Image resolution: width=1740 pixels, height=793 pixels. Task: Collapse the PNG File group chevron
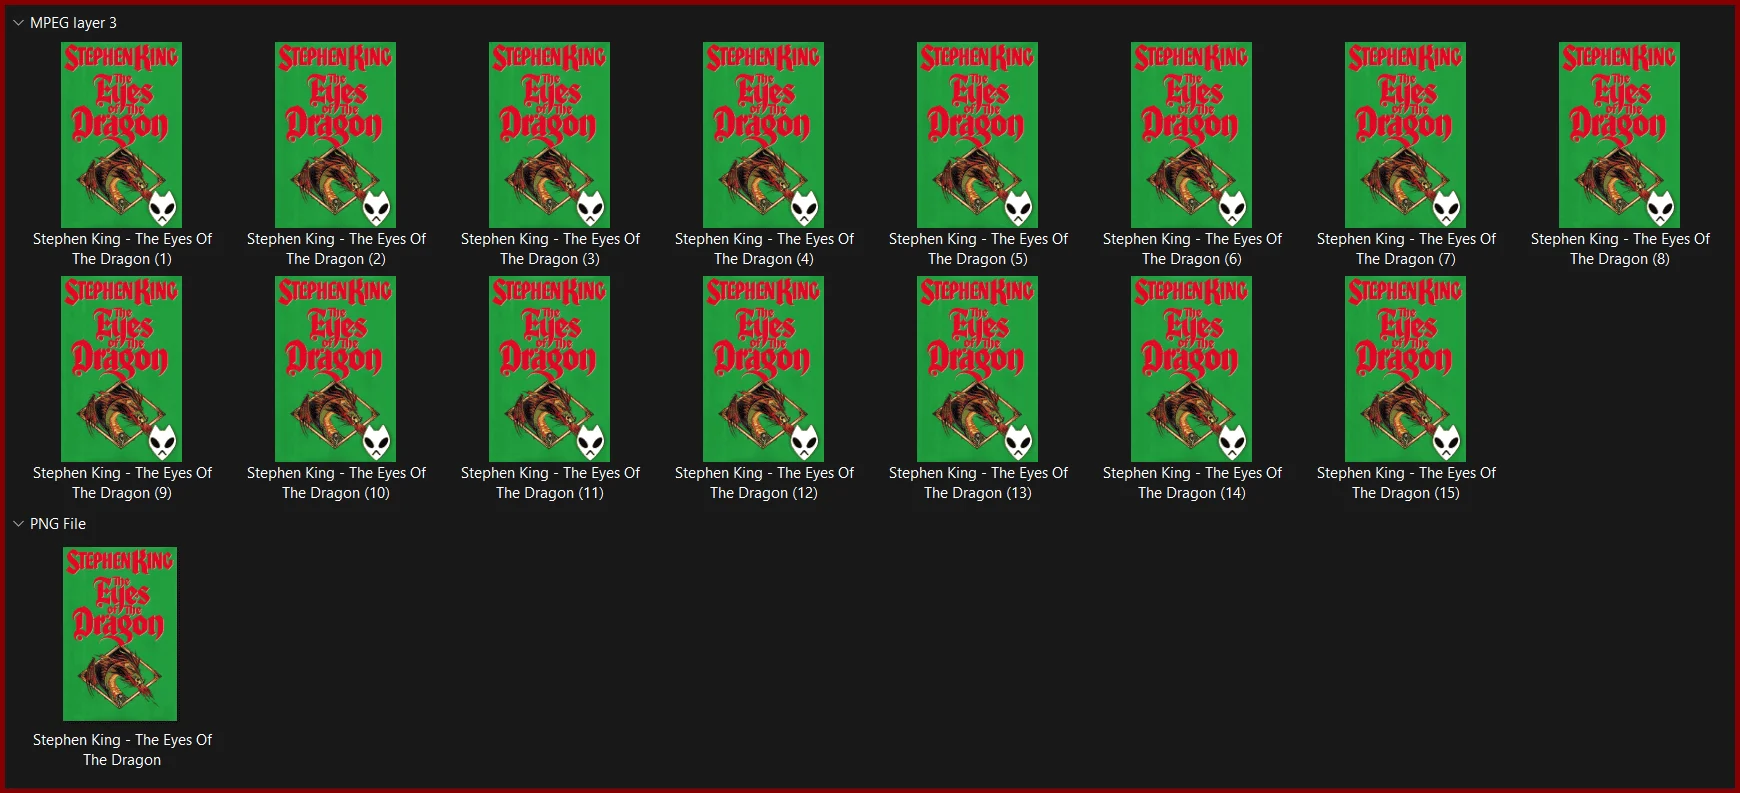pyautogui.click(x=18, y=523)
